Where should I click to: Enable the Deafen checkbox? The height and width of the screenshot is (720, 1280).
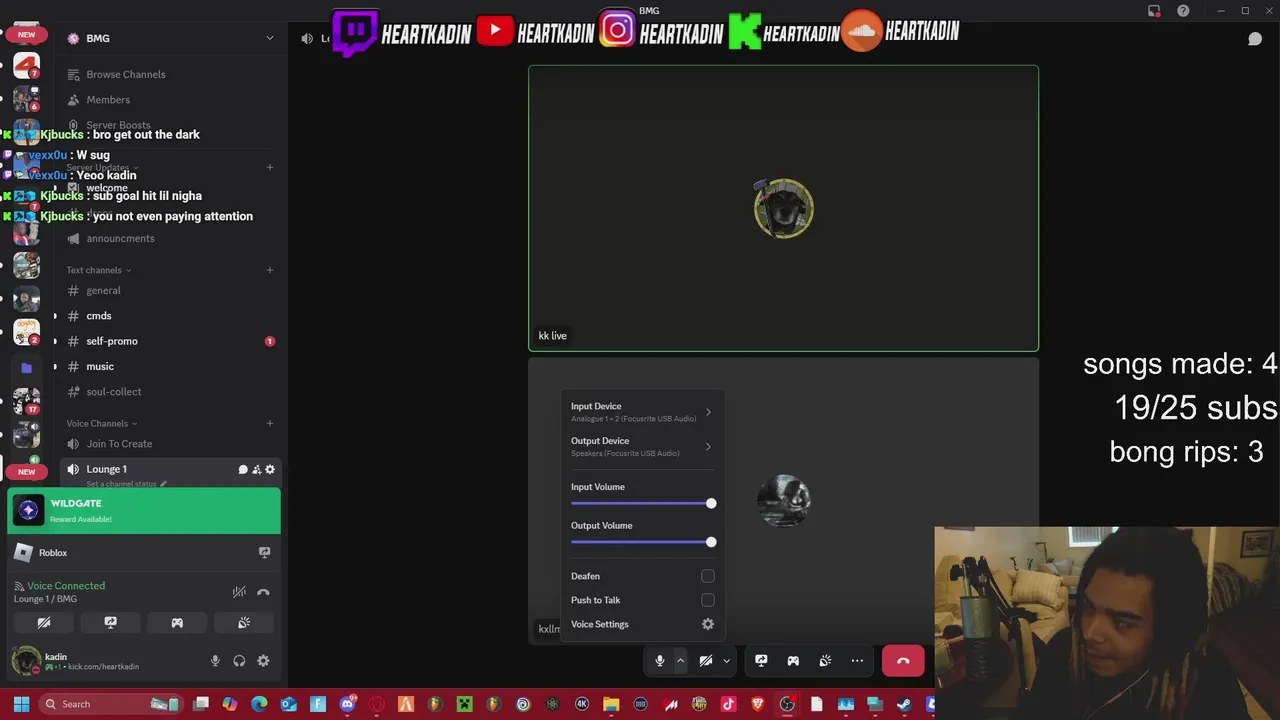708,576
